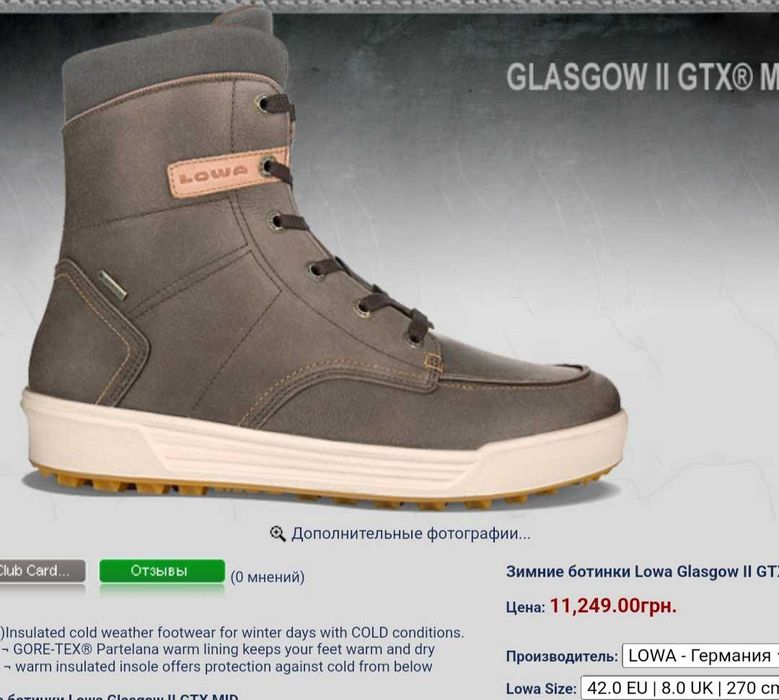
Task: Click the warm insulated insole description line
Action: click(217, 667)
